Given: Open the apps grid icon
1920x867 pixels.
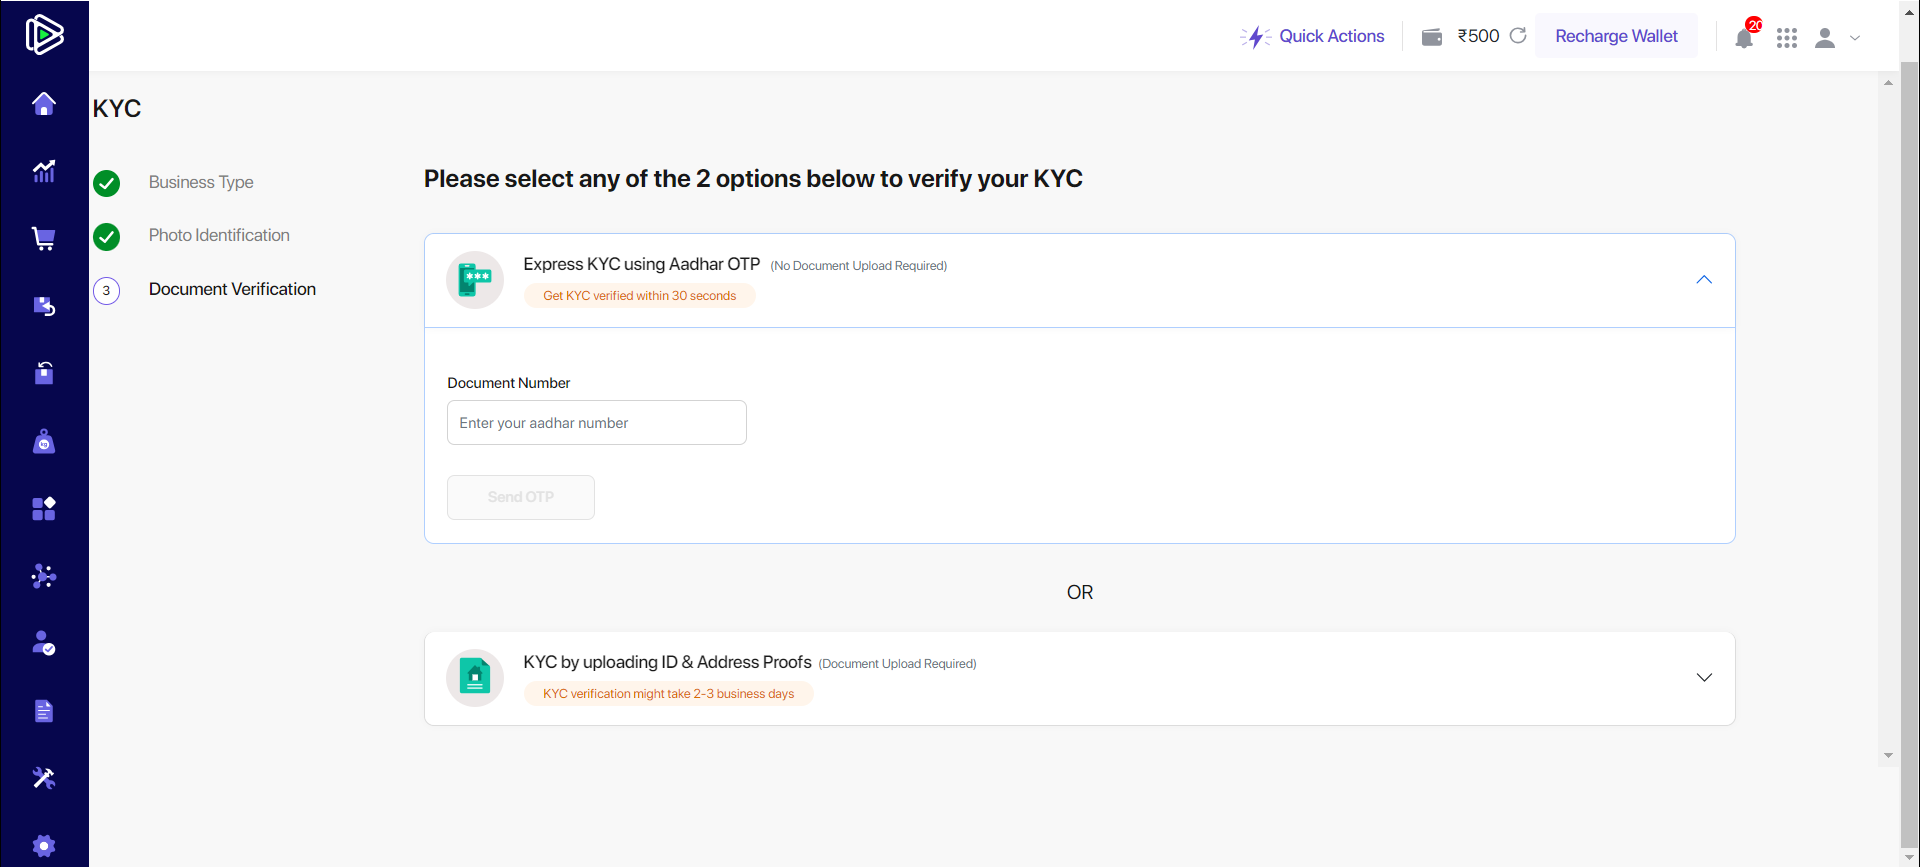Looking at the screenshot, I should pos(1787,38).
